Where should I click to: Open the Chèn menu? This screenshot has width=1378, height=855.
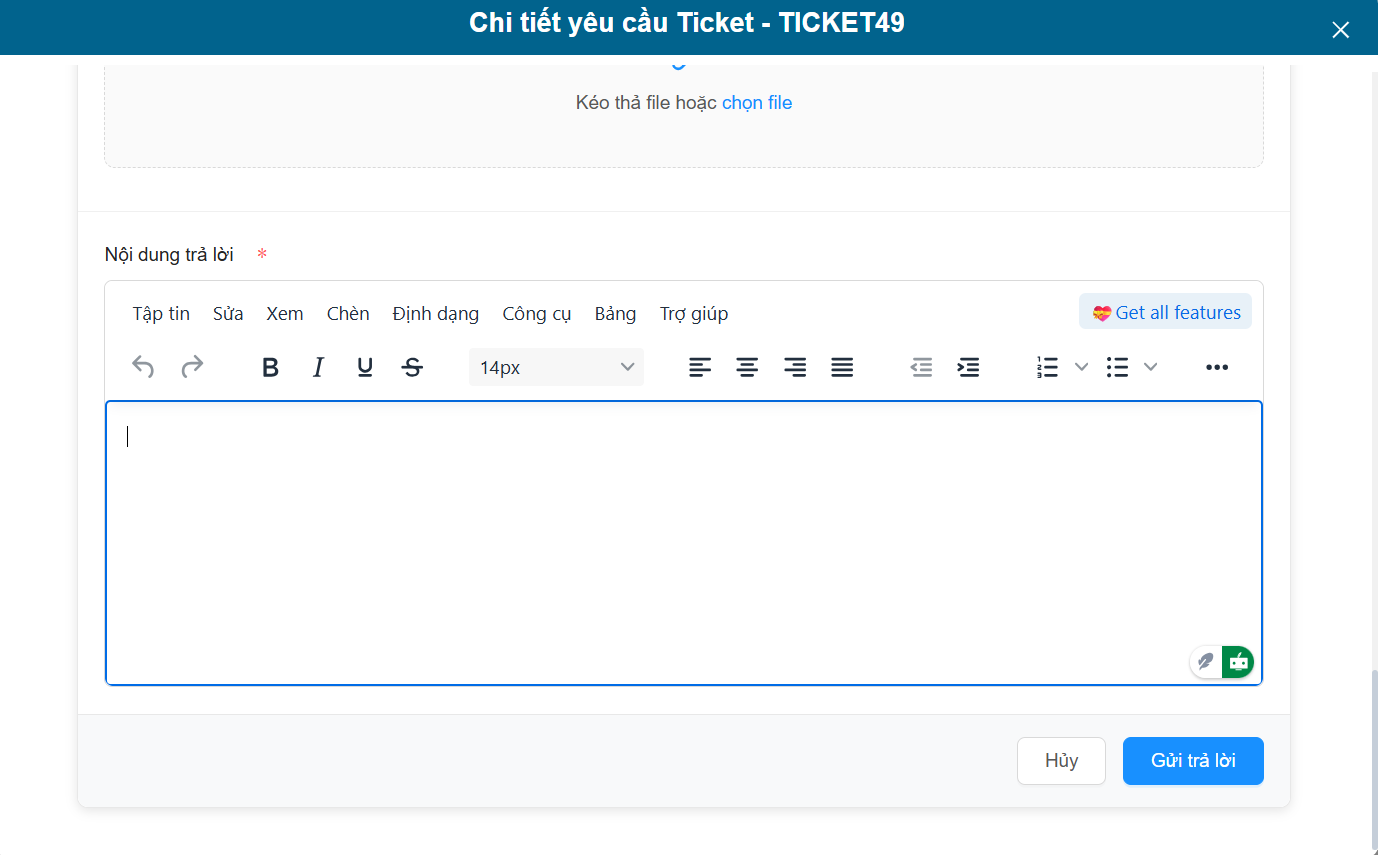pos(348,314)
